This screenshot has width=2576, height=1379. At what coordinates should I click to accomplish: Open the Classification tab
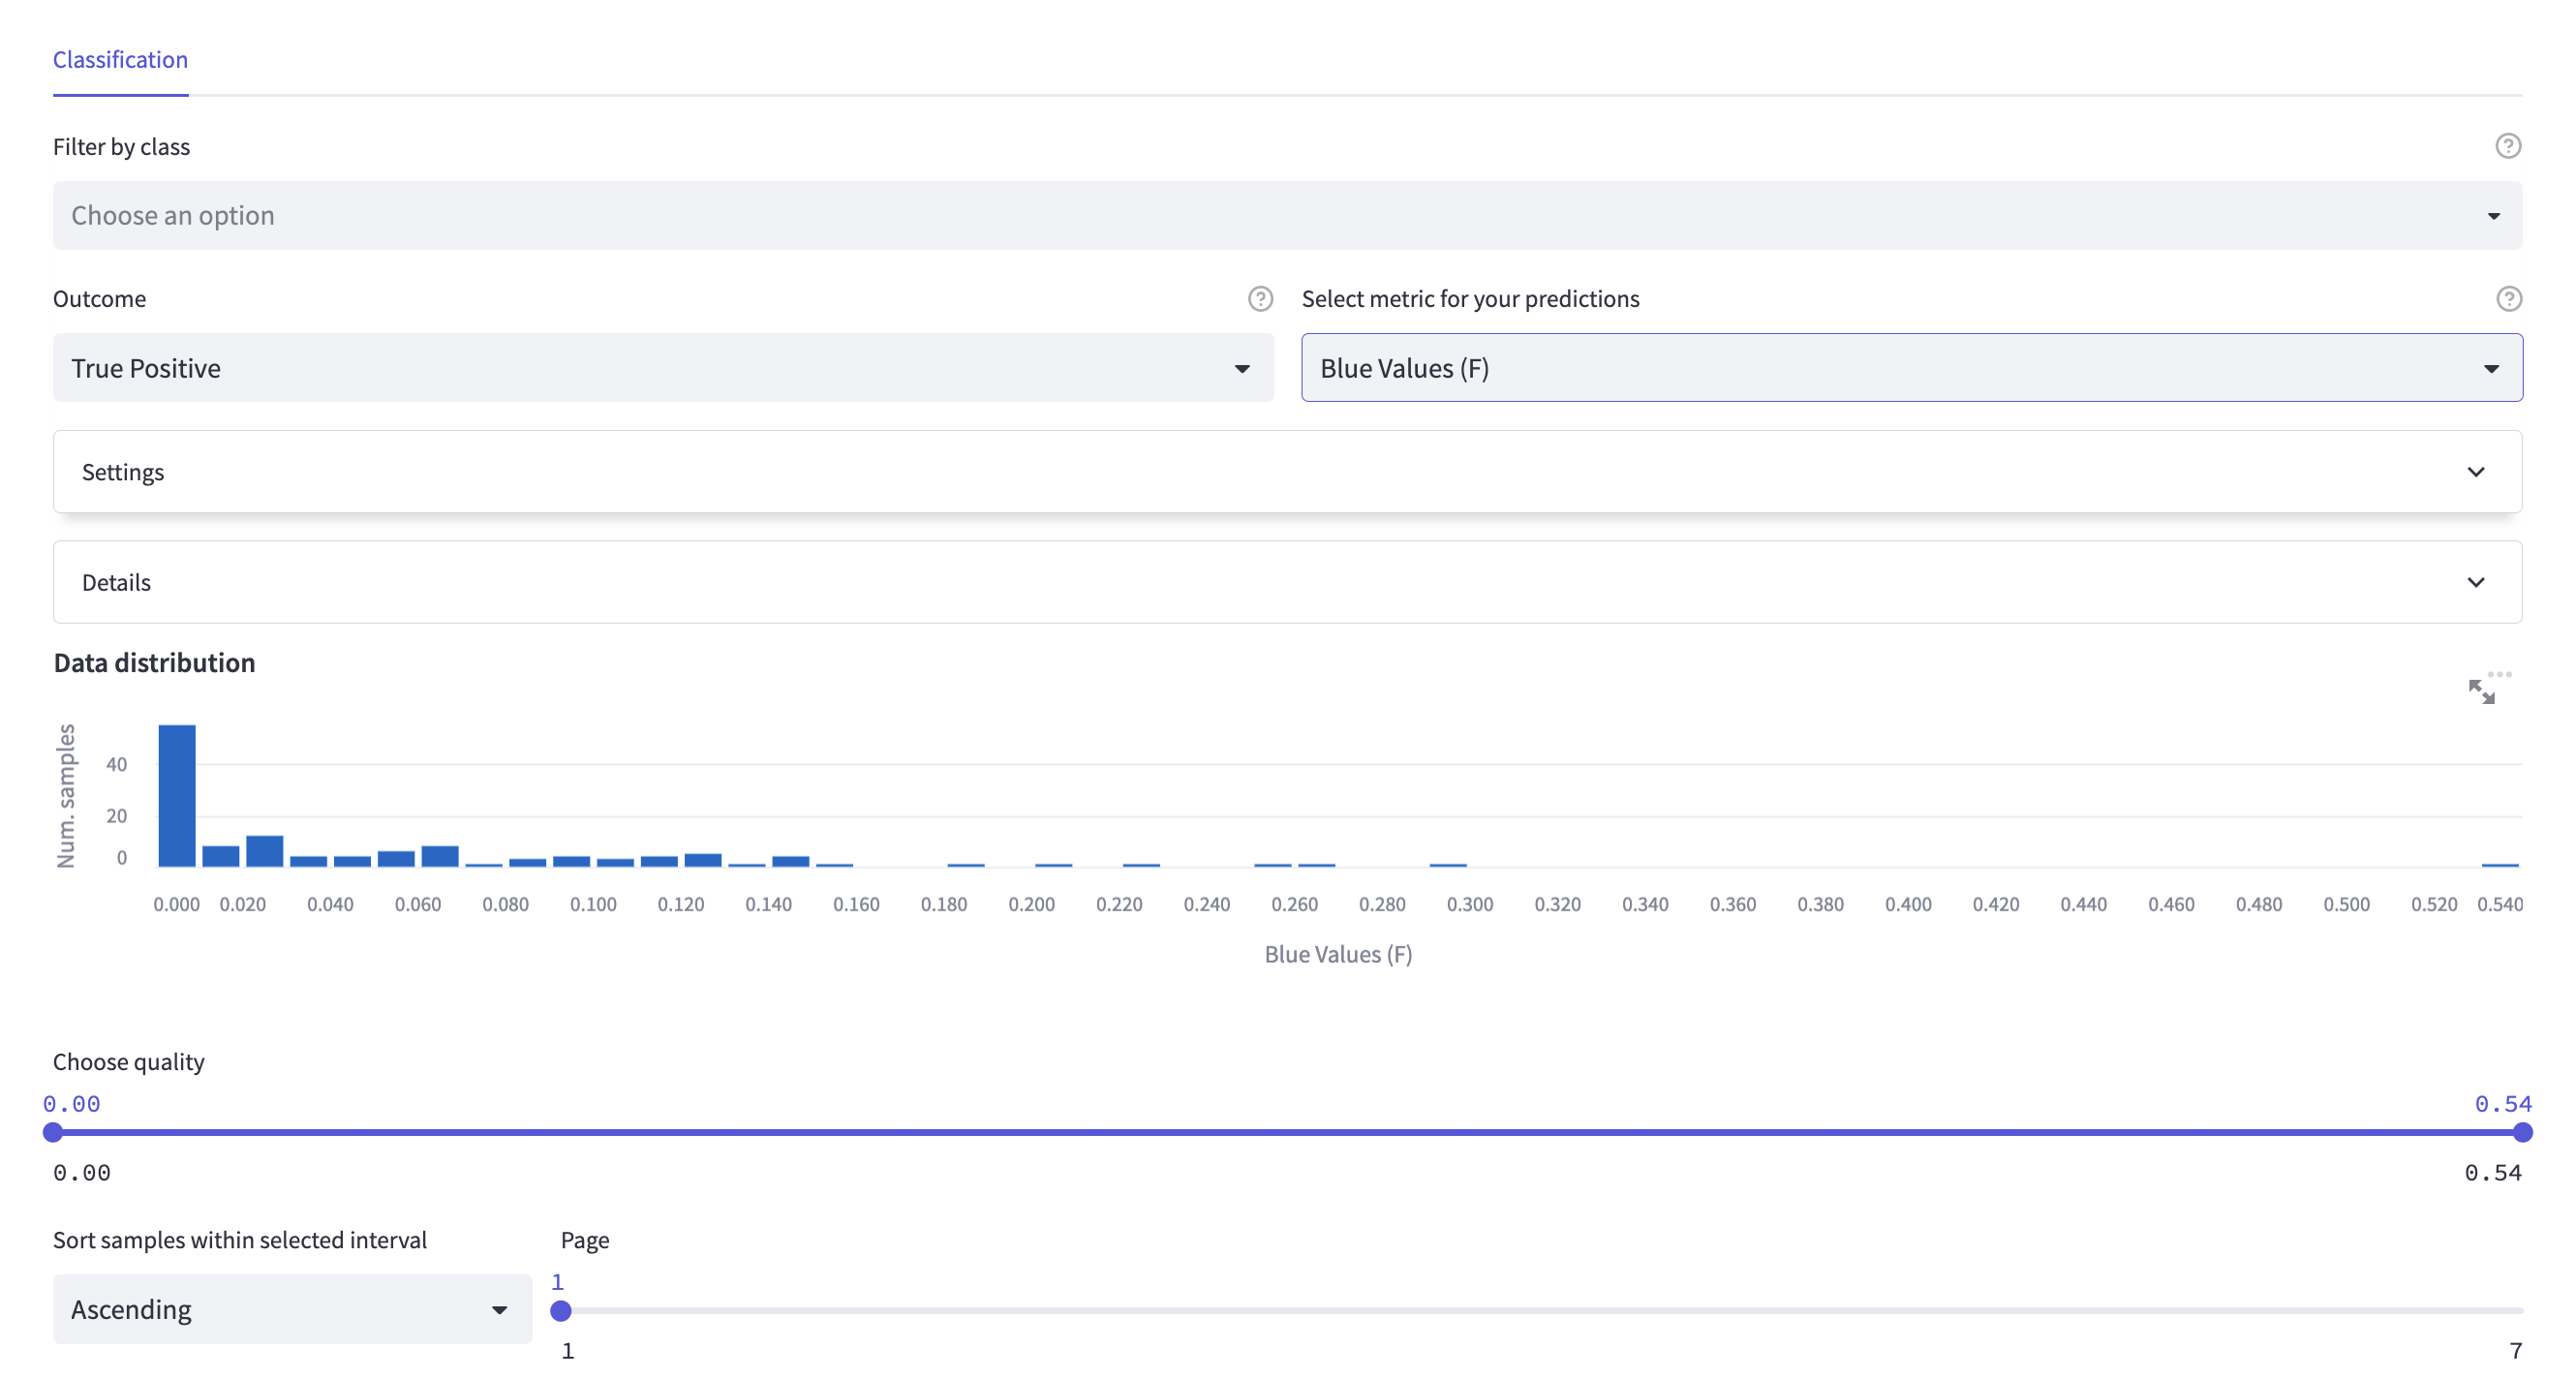[x=120, y=60]
